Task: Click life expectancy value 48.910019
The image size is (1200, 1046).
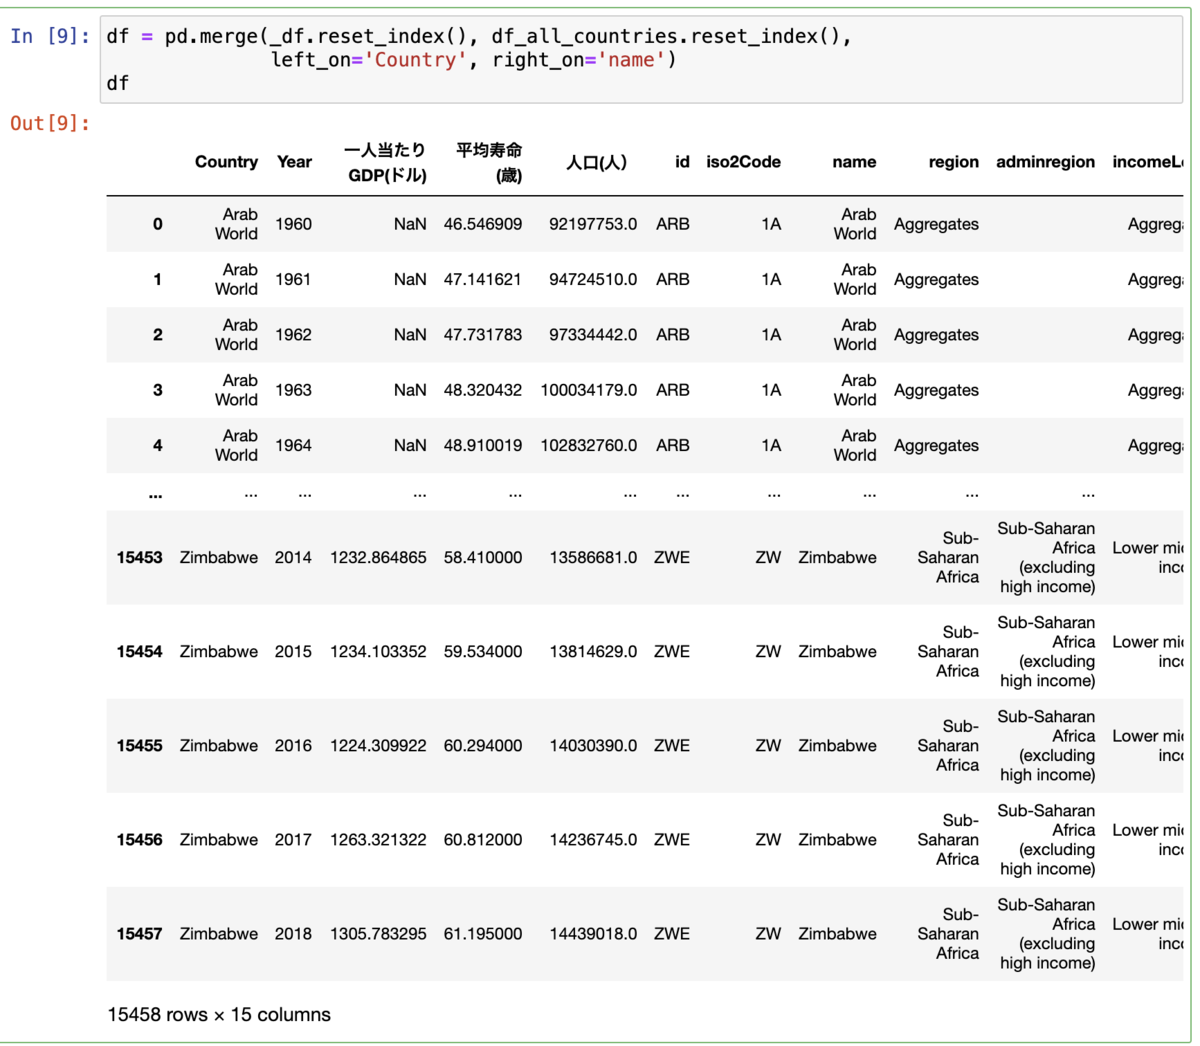Action: (x=483, y=446)
